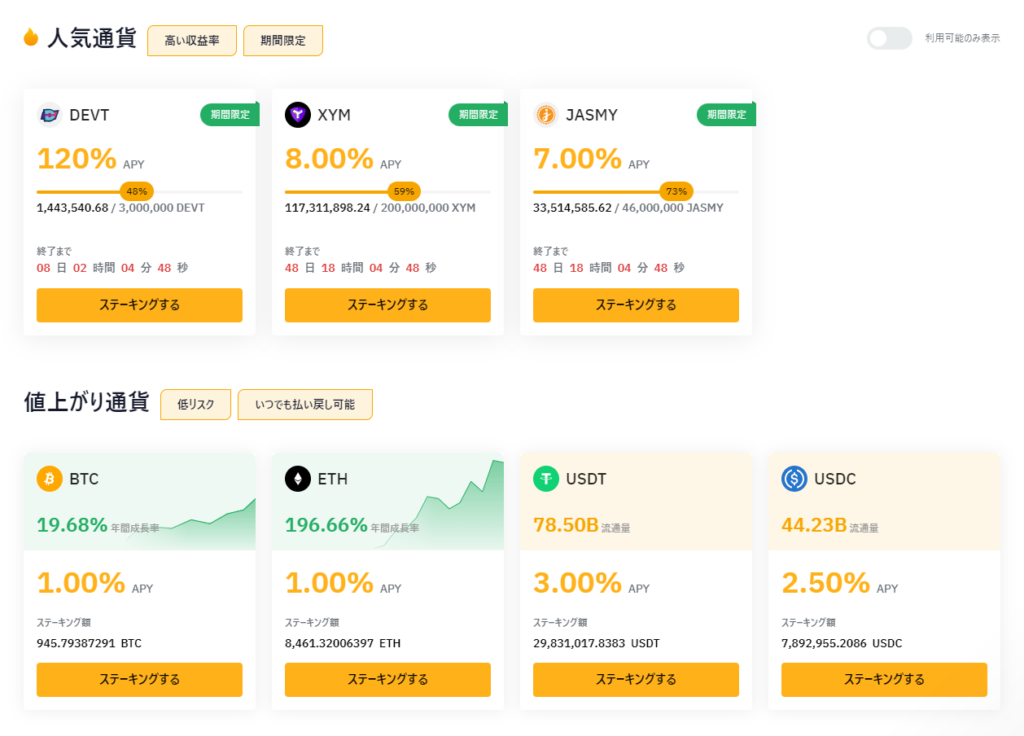This screenshot has height=736, width=1024.
Task: Click the 29,831,017.8383 USDT staking amount
Action: 596,643
